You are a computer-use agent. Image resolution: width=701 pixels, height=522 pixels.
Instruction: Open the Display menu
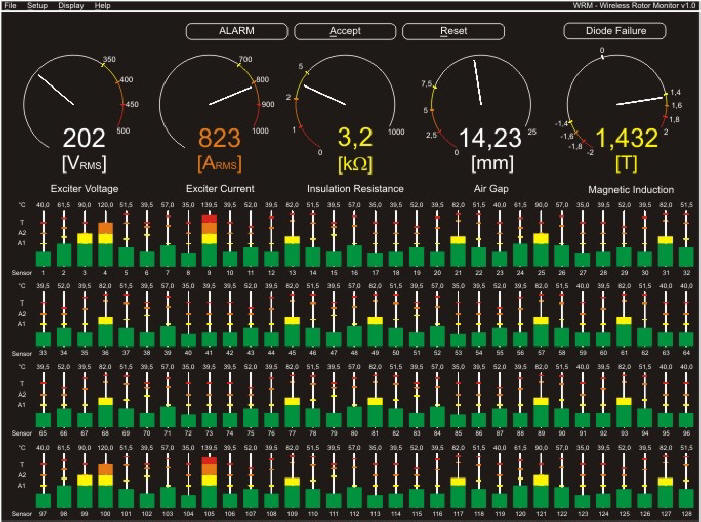click(71, 6)
